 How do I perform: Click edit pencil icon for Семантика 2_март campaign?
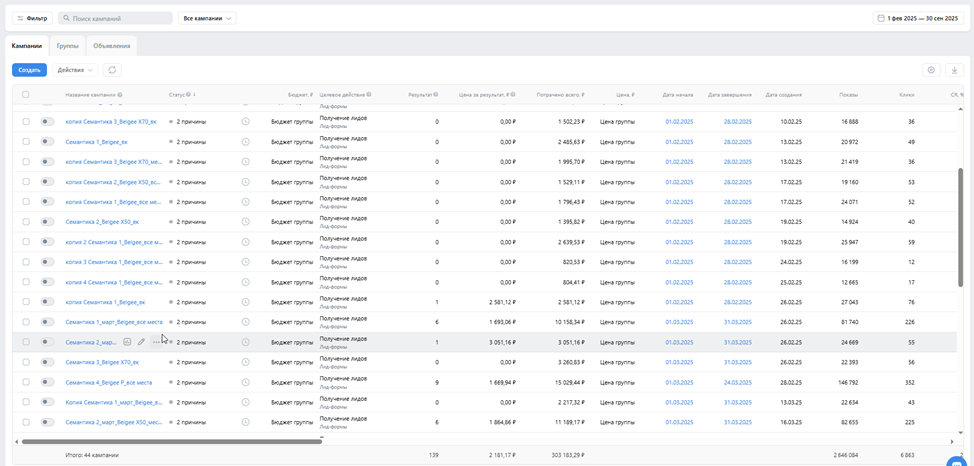tap(141, 342)
